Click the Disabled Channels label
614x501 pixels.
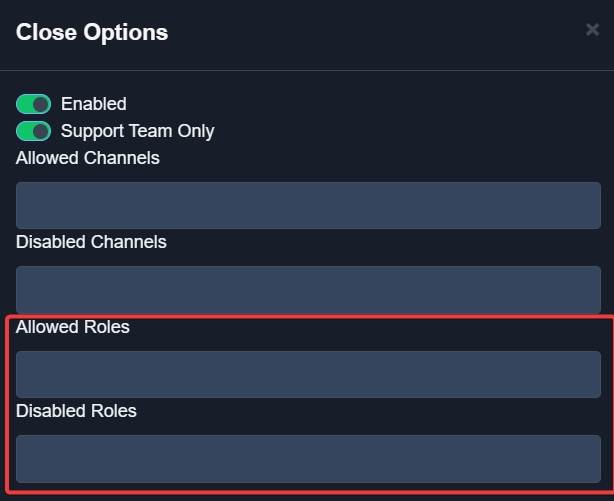pyautogui.click(x=91, y=242)
